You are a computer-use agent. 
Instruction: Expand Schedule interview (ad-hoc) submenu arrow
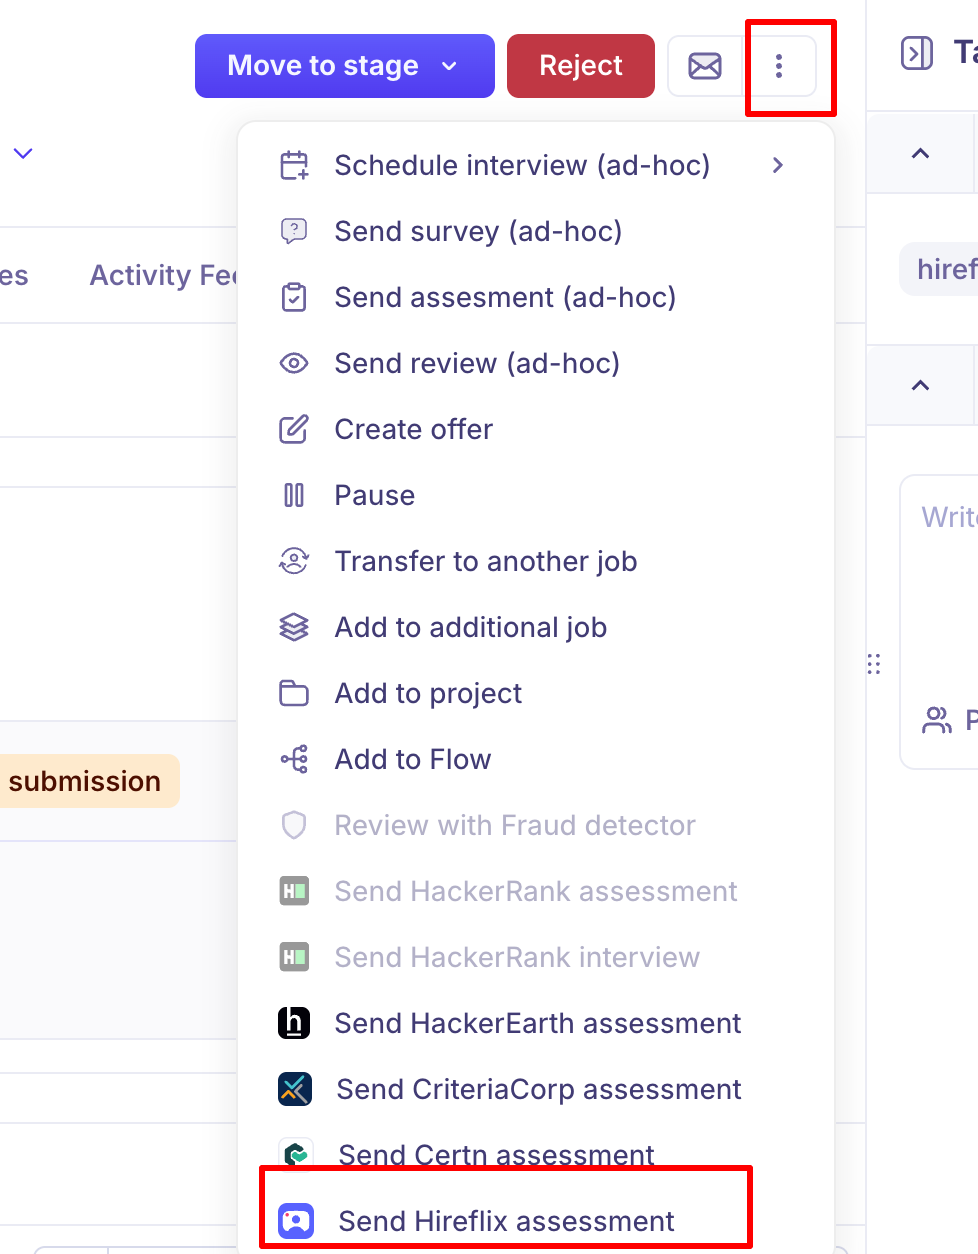point(778,165)
